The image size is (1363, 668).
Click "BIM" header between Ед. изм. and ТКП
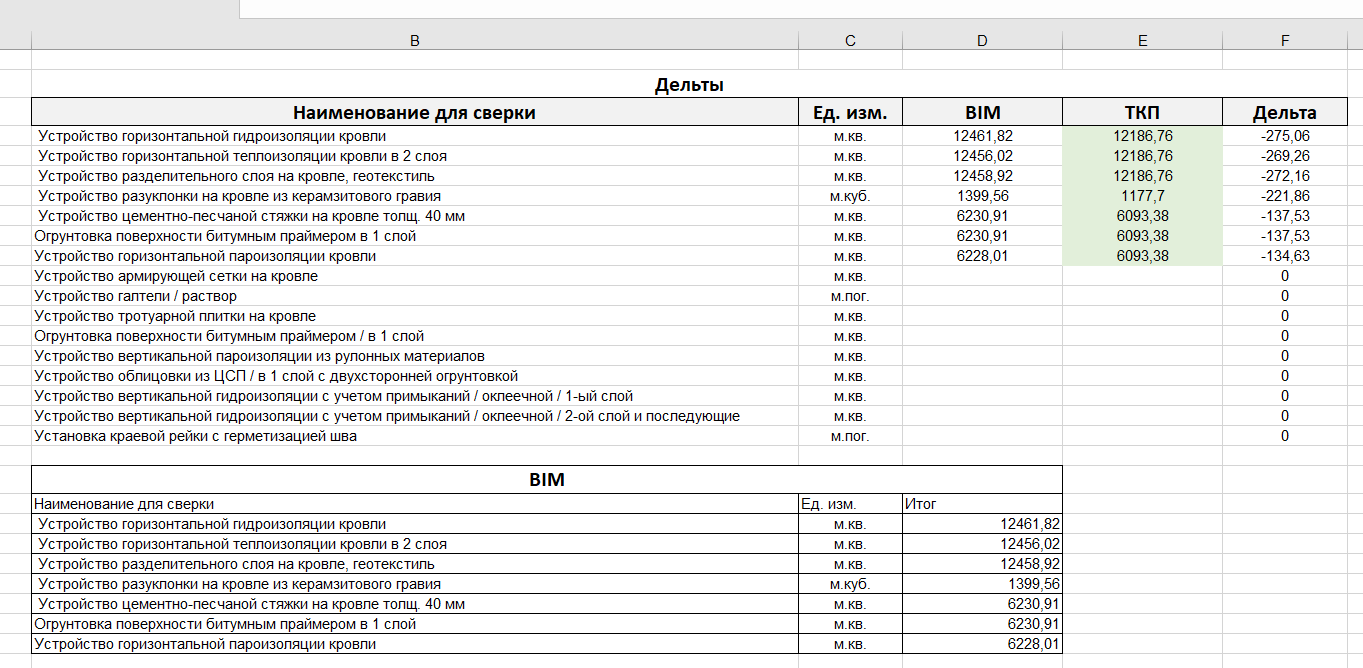[982, 112]
